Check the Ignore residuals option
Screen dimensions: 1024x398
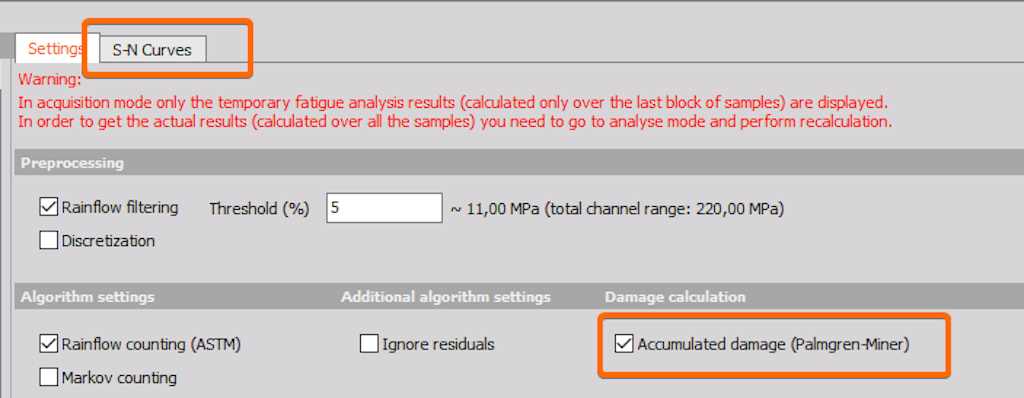point(369,343)
